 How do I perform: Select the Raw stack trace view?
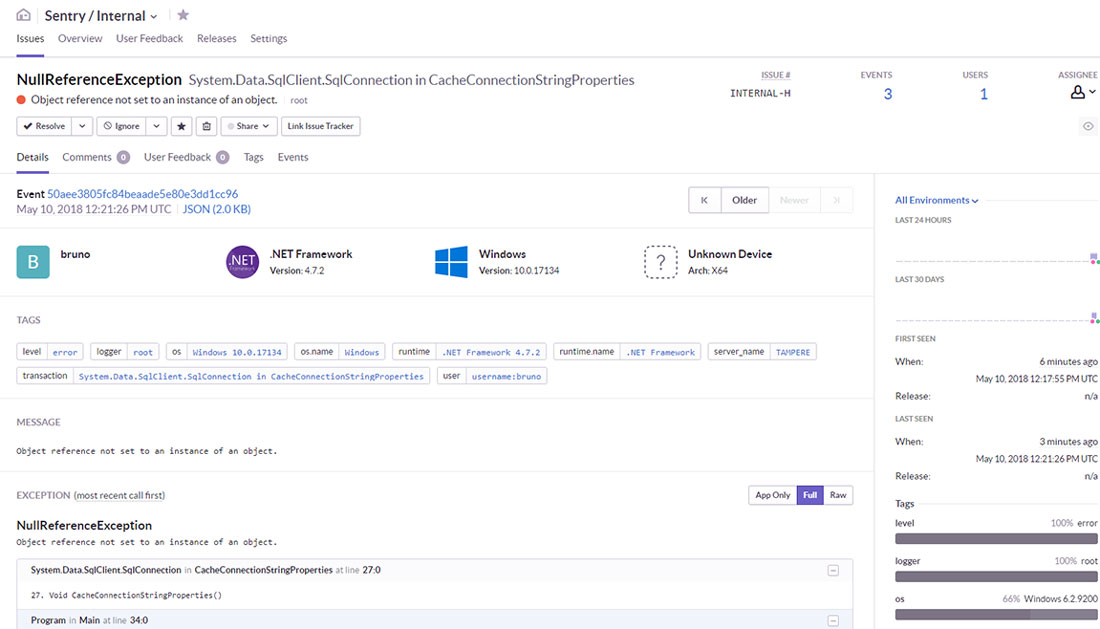(838, 495)
